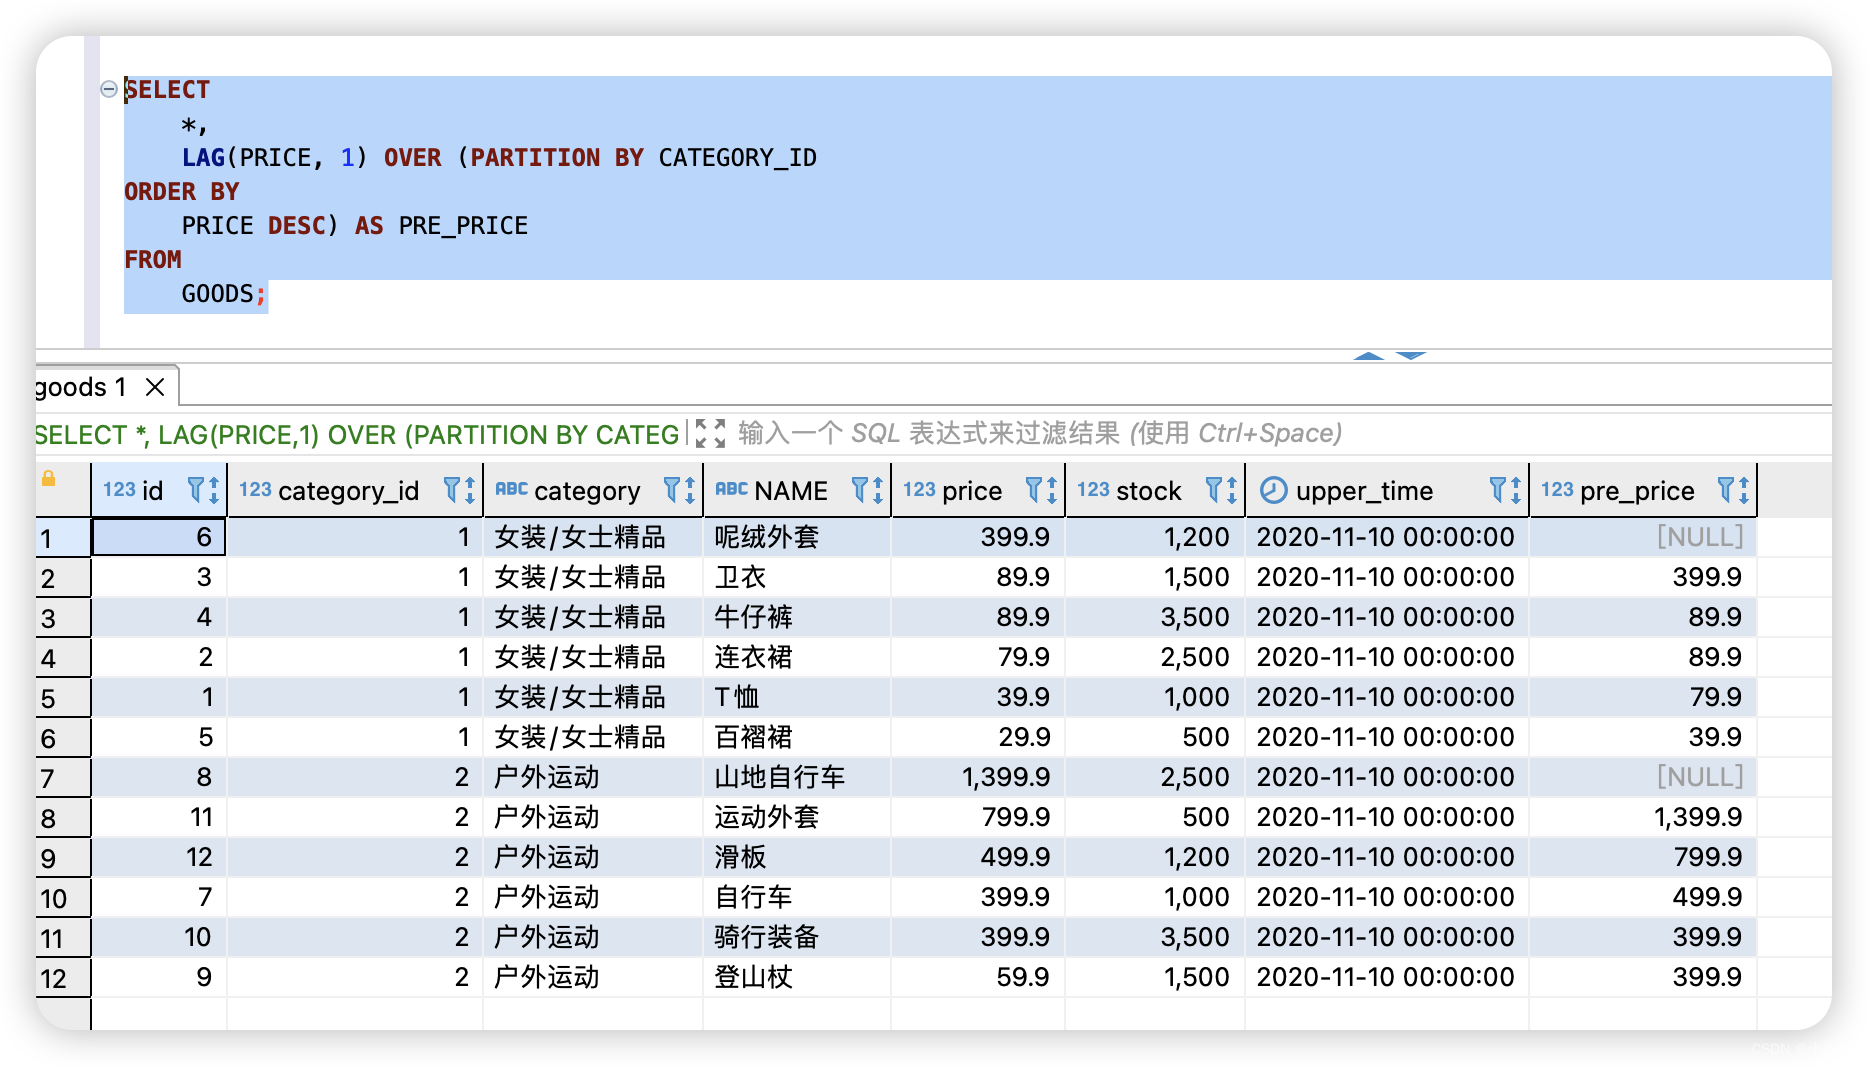Click the pre_price cell 1,399.9 in row 8

coord(1643,817)
